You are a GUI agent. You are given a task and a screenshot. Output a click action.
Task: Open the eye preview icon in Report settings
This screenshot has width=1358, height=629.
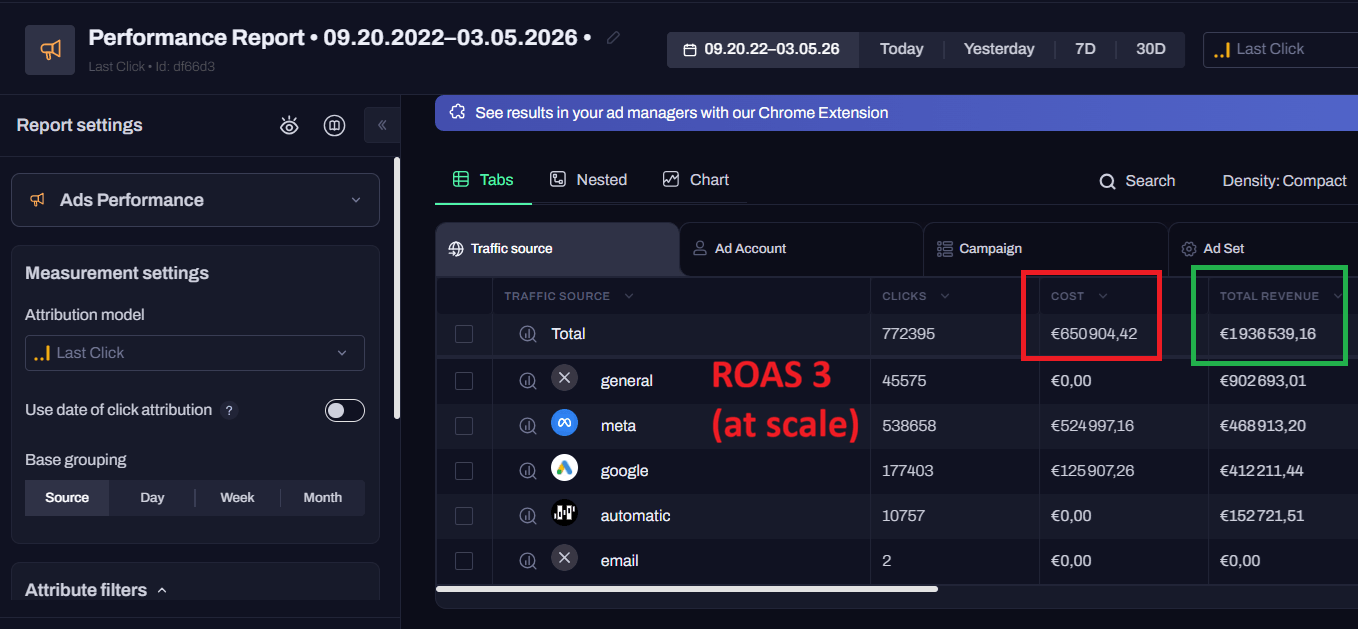click(289, 125)
